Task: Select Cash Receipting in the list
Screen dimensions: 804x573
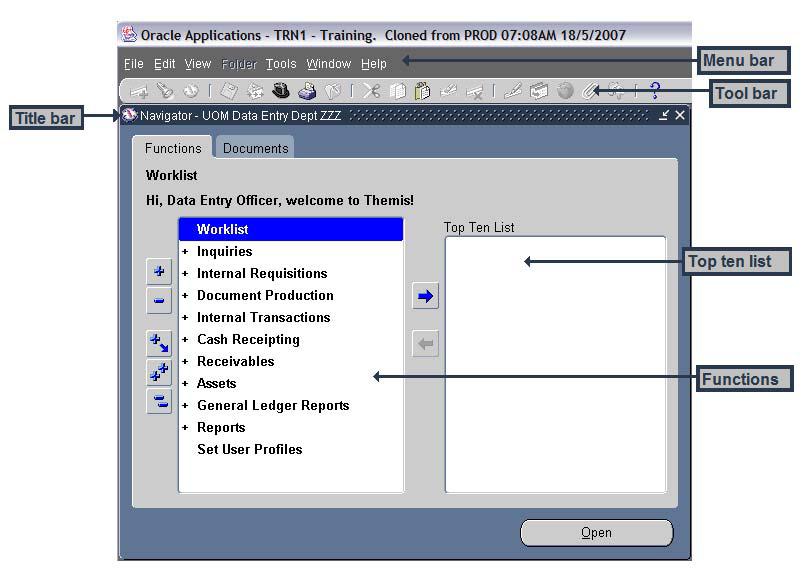Action: click(x=248, y=340)
